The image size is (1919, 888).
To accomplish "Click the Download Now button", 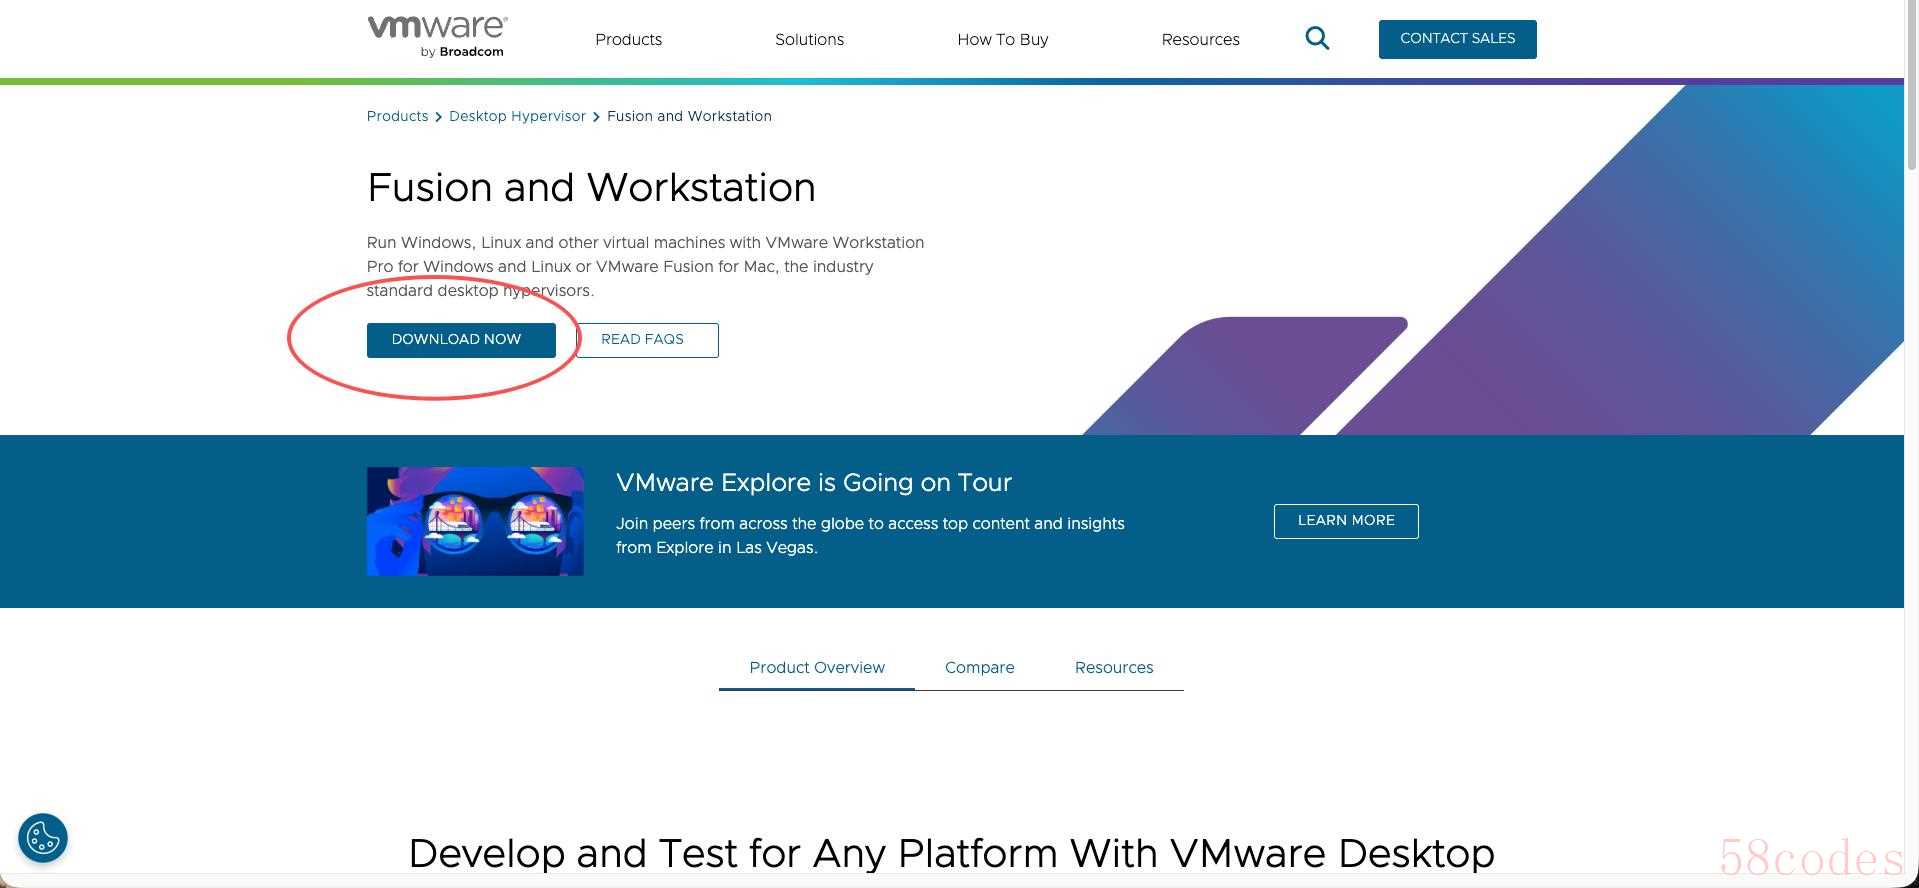I will 461,340.
